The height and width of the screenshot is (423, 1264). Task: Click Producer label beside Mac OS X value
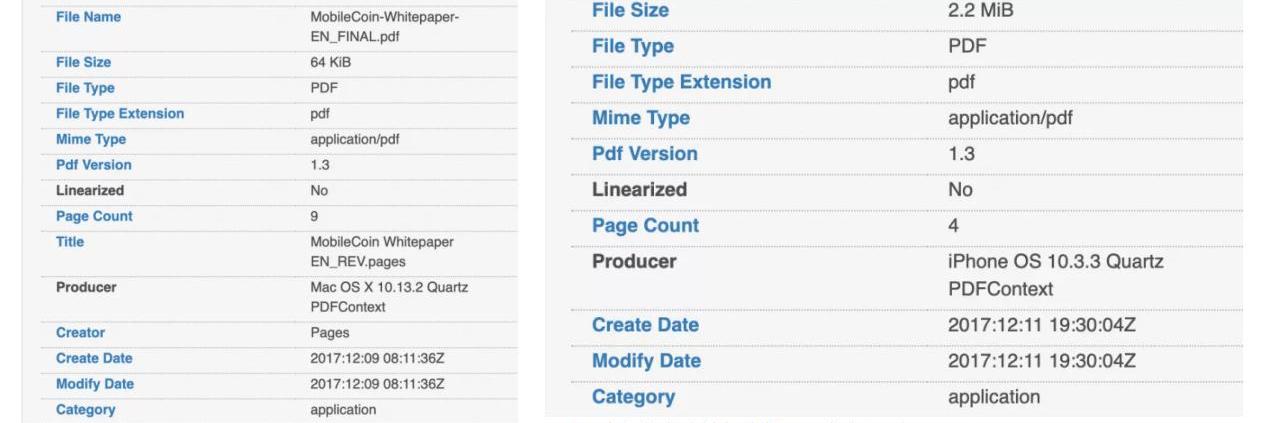point(86,288)
